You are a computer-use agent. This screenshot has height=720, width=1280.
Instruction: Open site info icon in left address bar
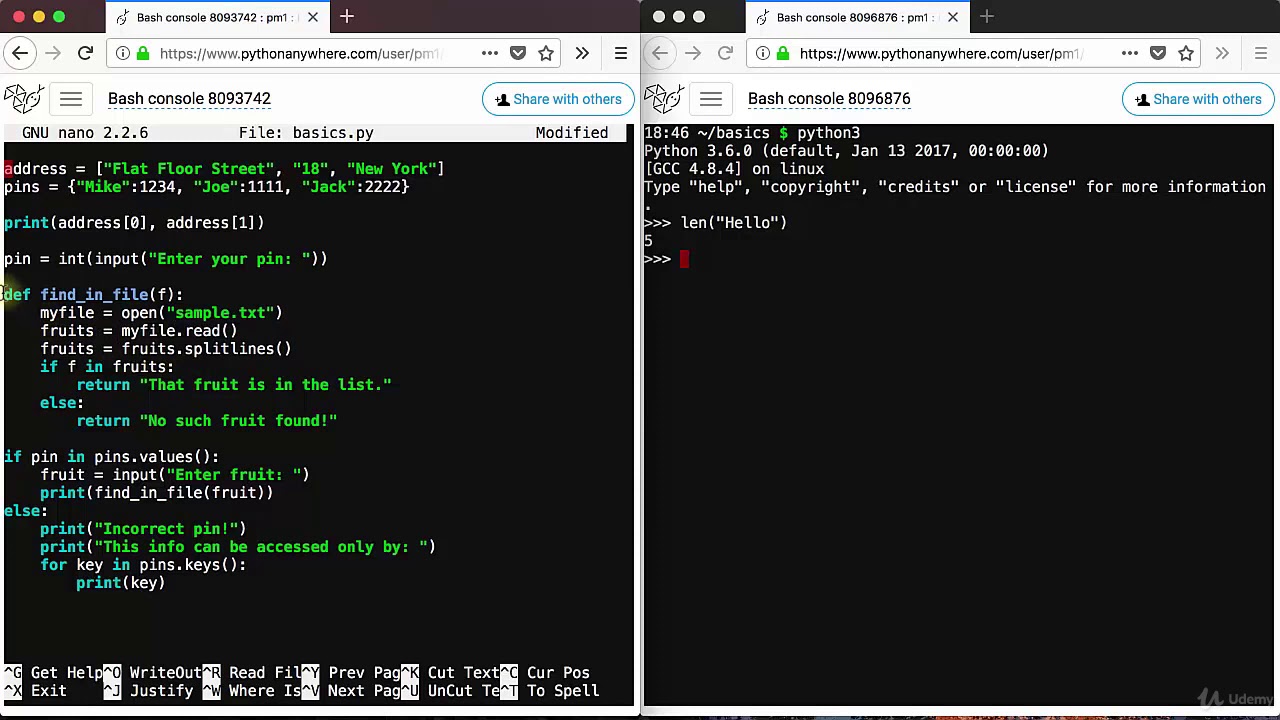(122, 53)
